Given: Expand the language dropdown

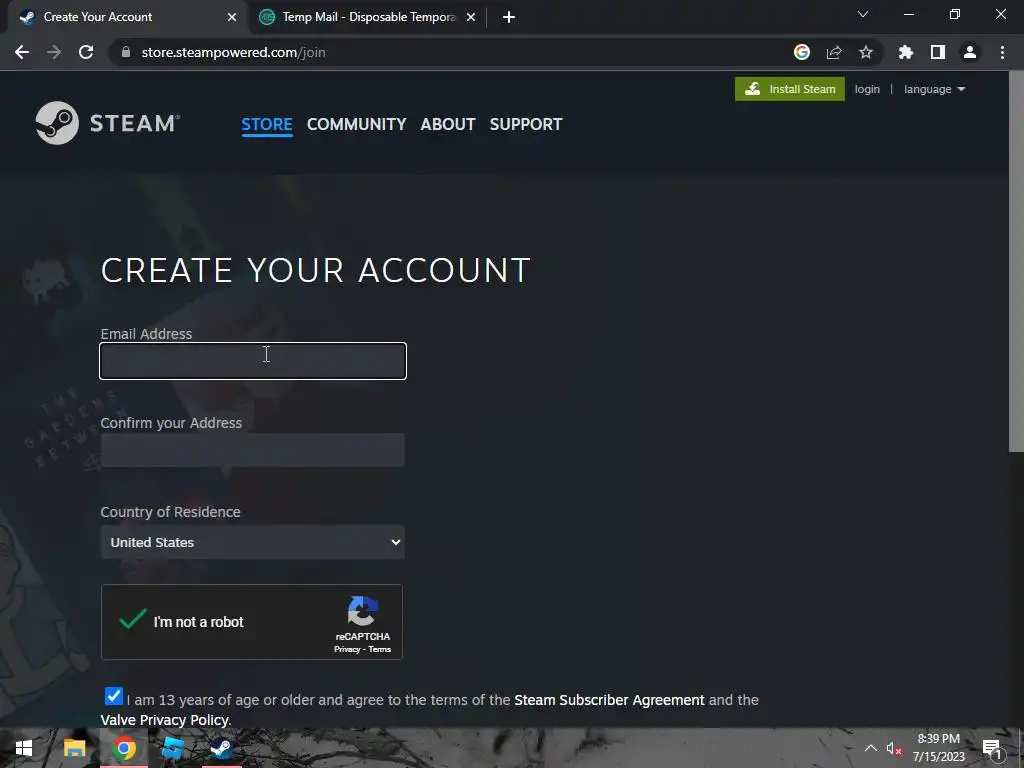Looking at the screenshot, I should 935,89.
